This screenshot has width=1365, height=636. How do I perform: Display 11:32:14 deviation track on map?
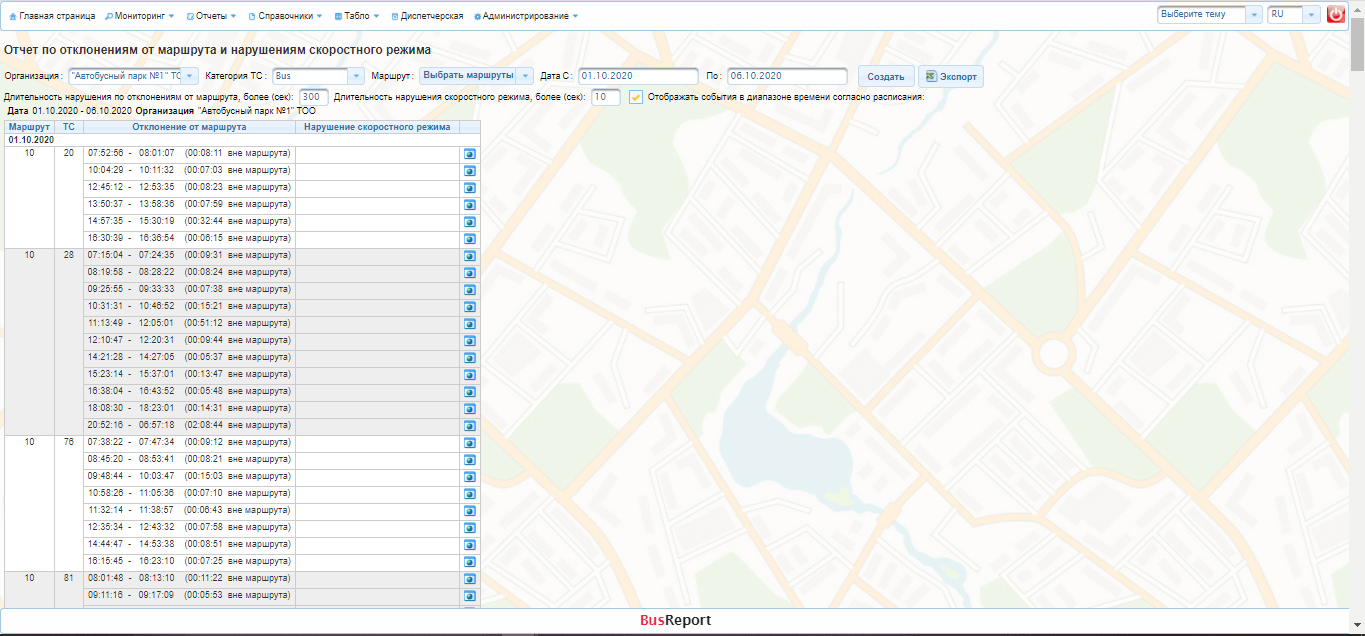pos(470,511)
